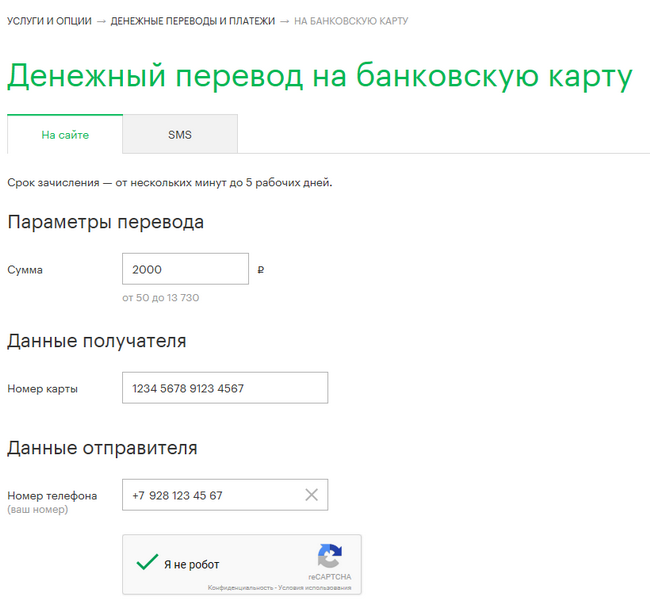
Task: Click the reCAPTCHA logo icon
Action: [330, 556]
